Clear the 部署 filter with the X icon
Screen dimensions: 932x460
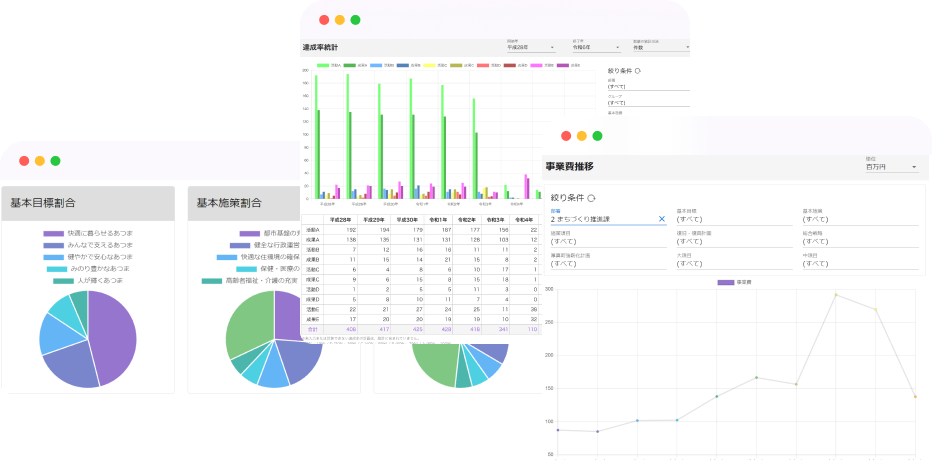tap(661, 218)
